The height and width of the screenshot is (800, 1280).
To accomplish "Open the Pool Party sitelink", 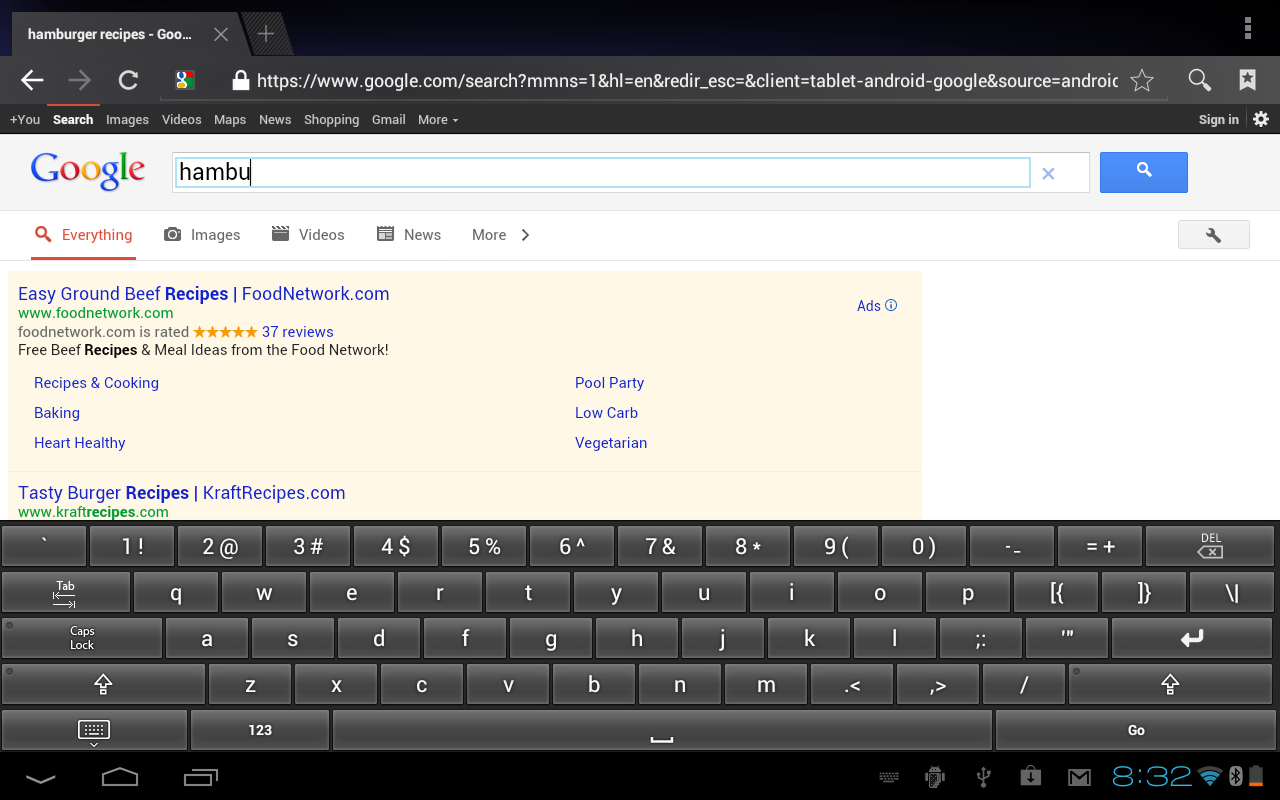I will click(609, 383).
